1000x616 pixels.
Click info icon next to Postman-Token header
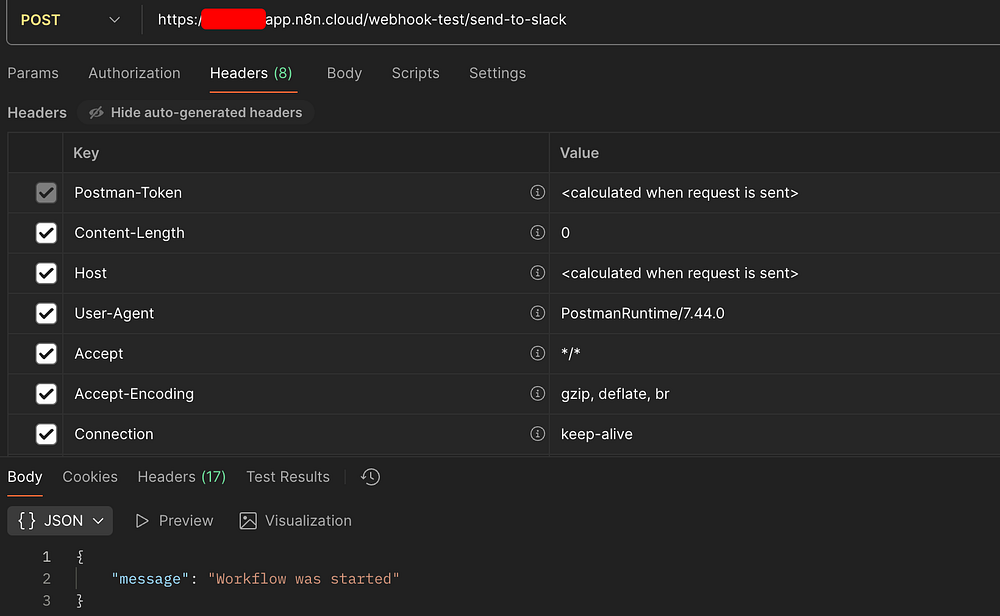click(537, 193)
